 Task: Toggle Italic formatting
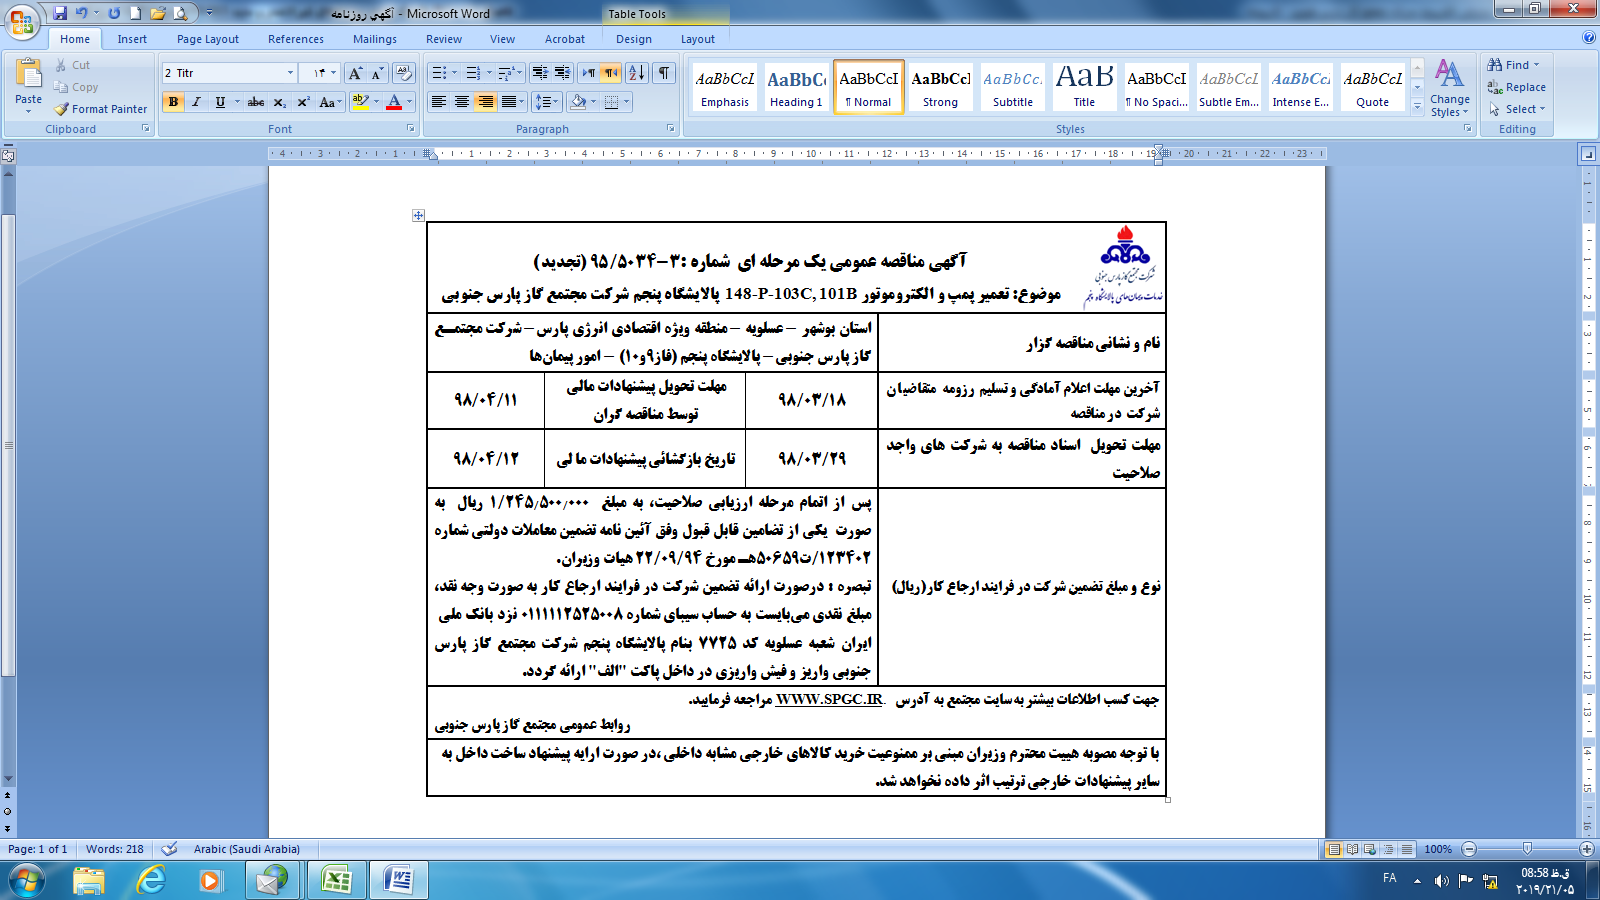(196, 102)
